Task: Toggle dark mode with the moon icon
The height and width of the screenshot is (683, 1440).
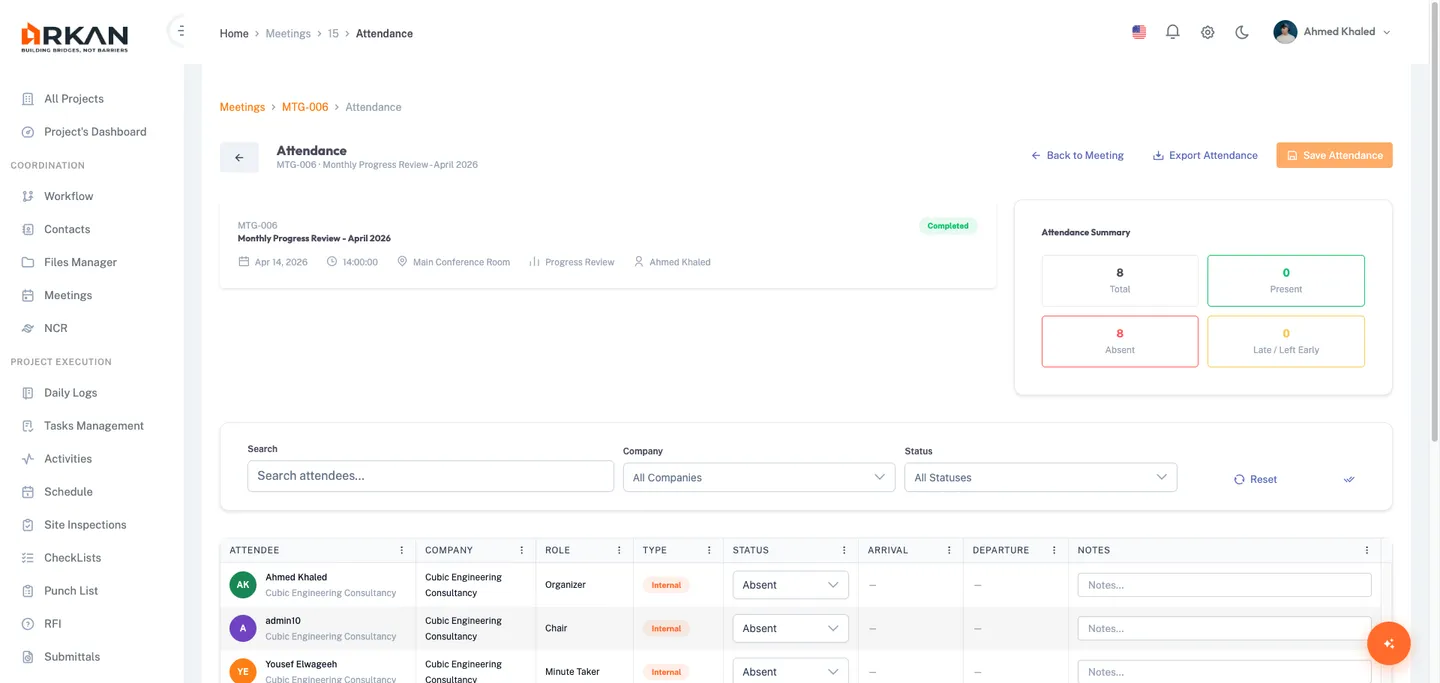Action: pyautogui.click(x=1242, y=31)
